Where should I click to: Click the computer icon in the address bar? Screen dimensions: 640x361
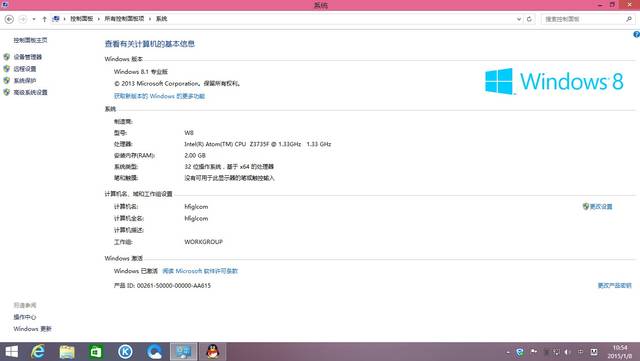pos(56,19)
